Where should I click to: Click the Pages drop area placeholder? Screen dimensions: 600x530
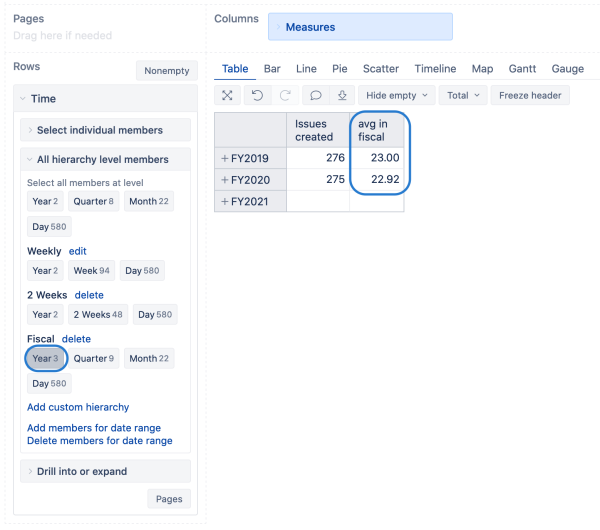pos(63,36)
